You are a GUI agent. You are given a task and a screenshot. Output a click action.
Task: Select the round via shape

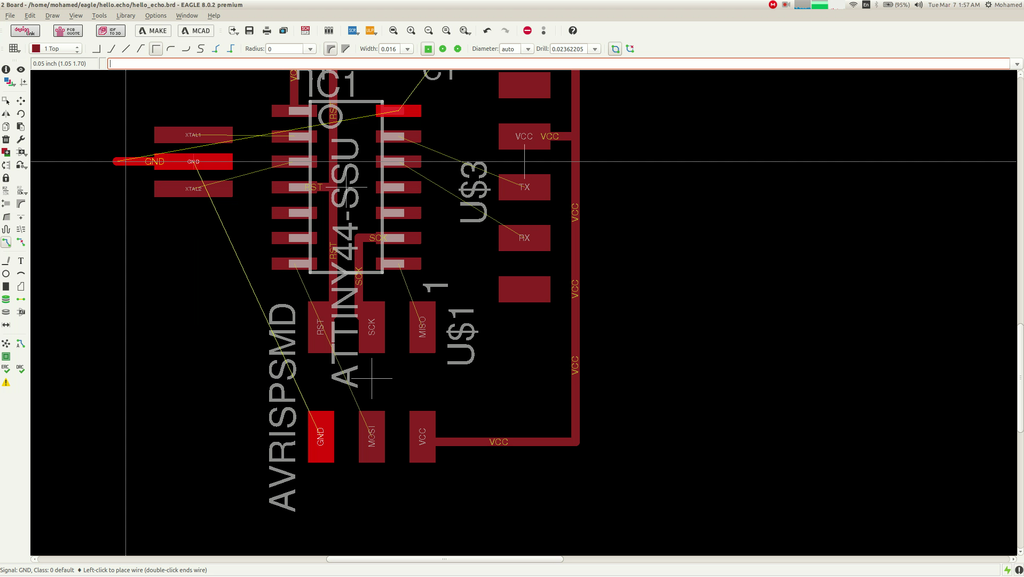(443, 49)
